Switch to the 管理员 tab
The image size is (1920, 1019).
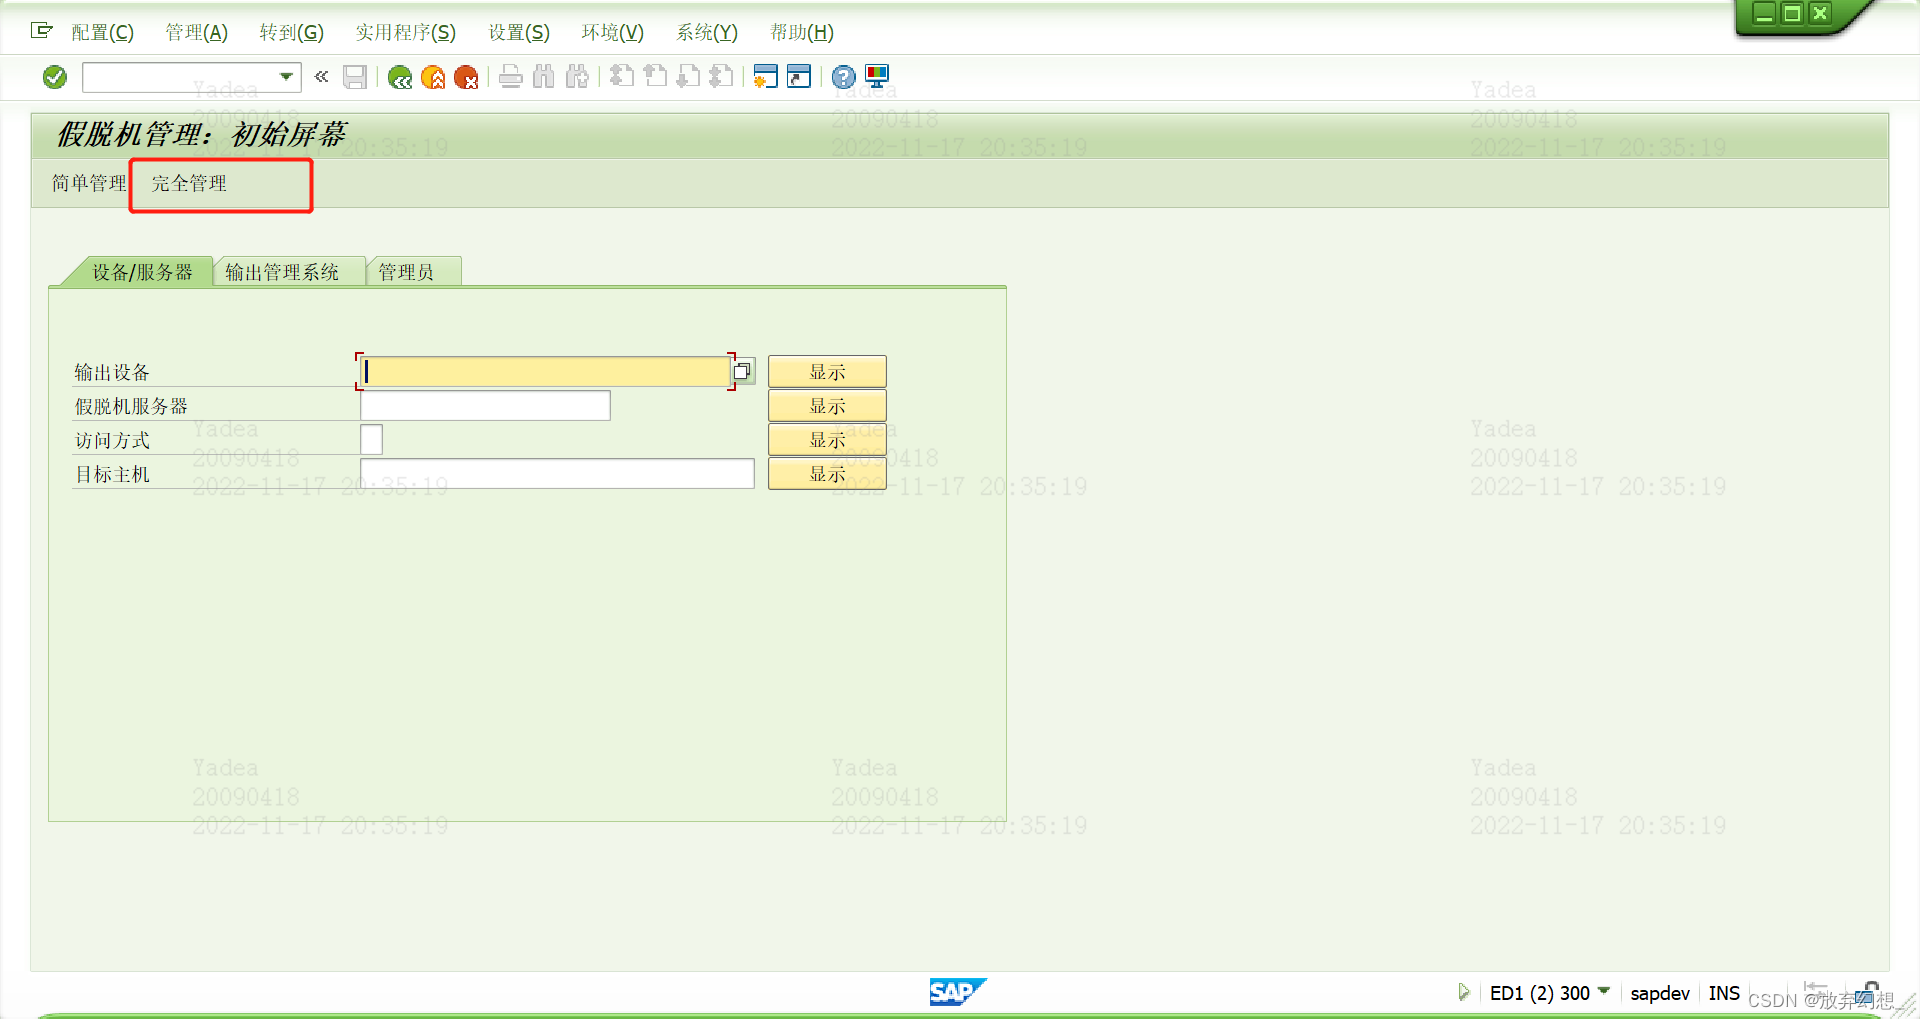tap(406, 272)
